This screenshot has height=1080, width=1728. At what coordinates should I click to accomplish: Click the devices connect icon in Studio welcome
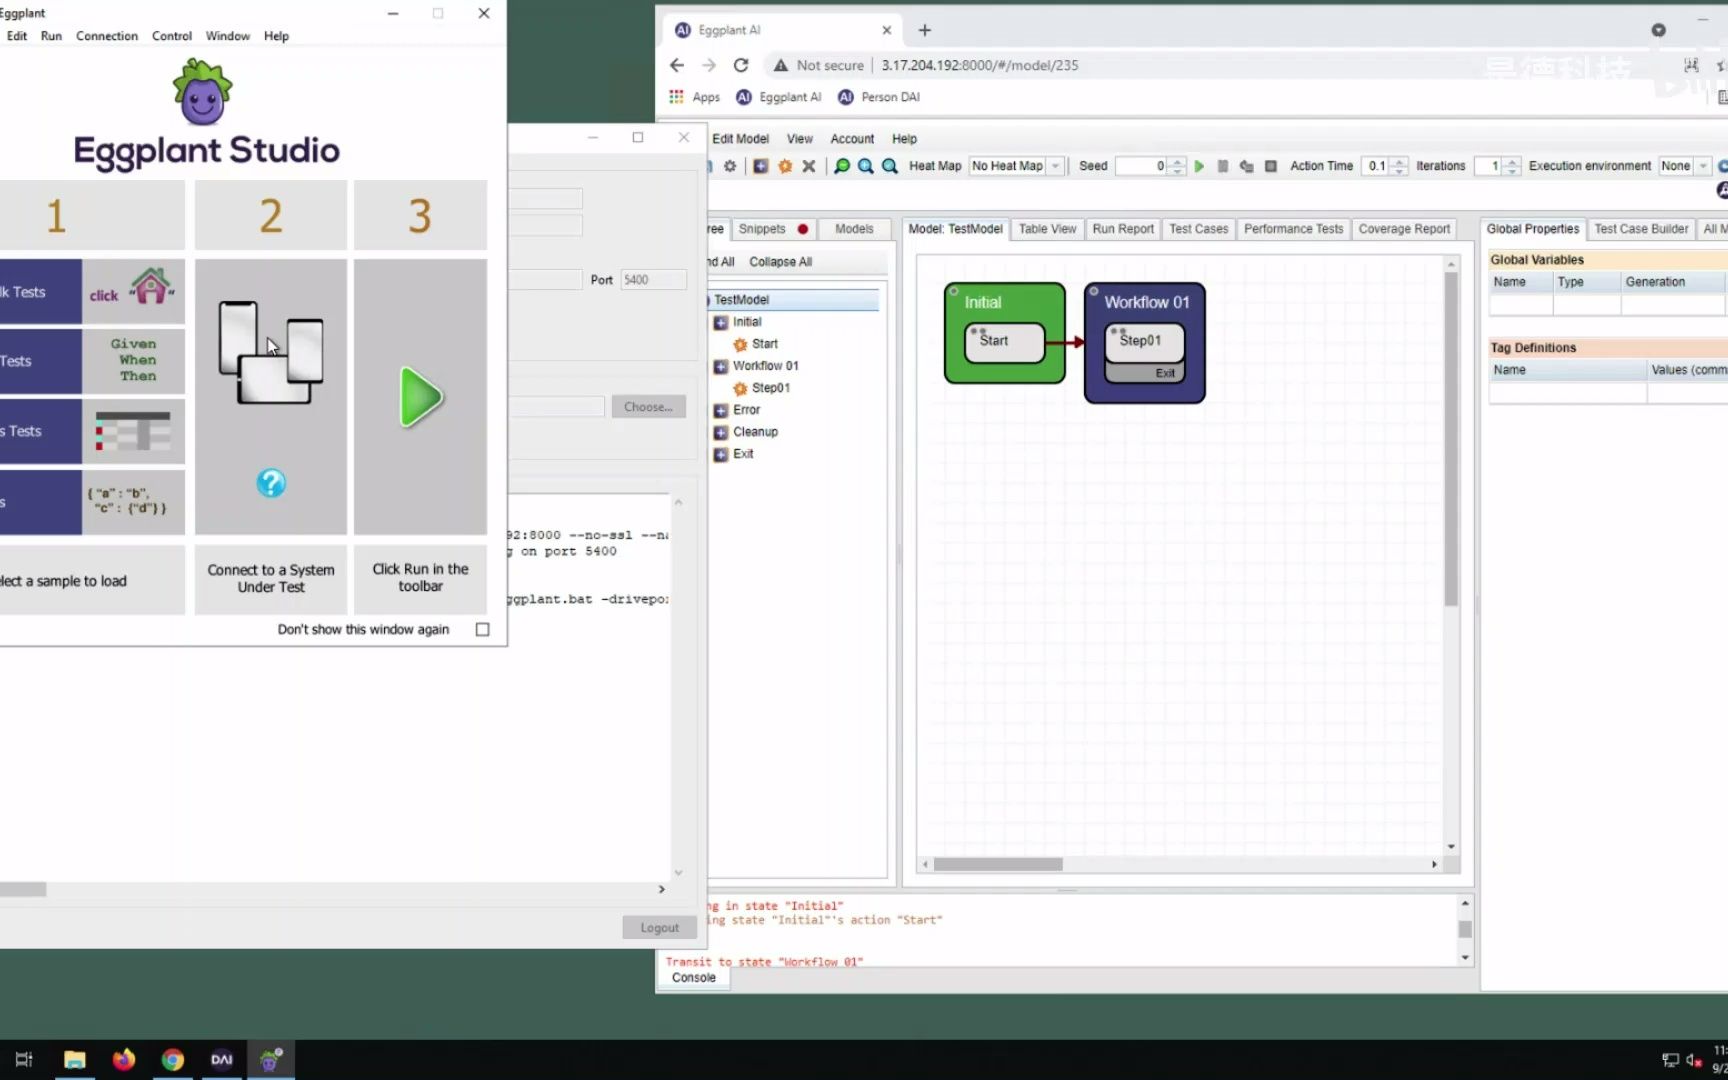tap(271, 352)
